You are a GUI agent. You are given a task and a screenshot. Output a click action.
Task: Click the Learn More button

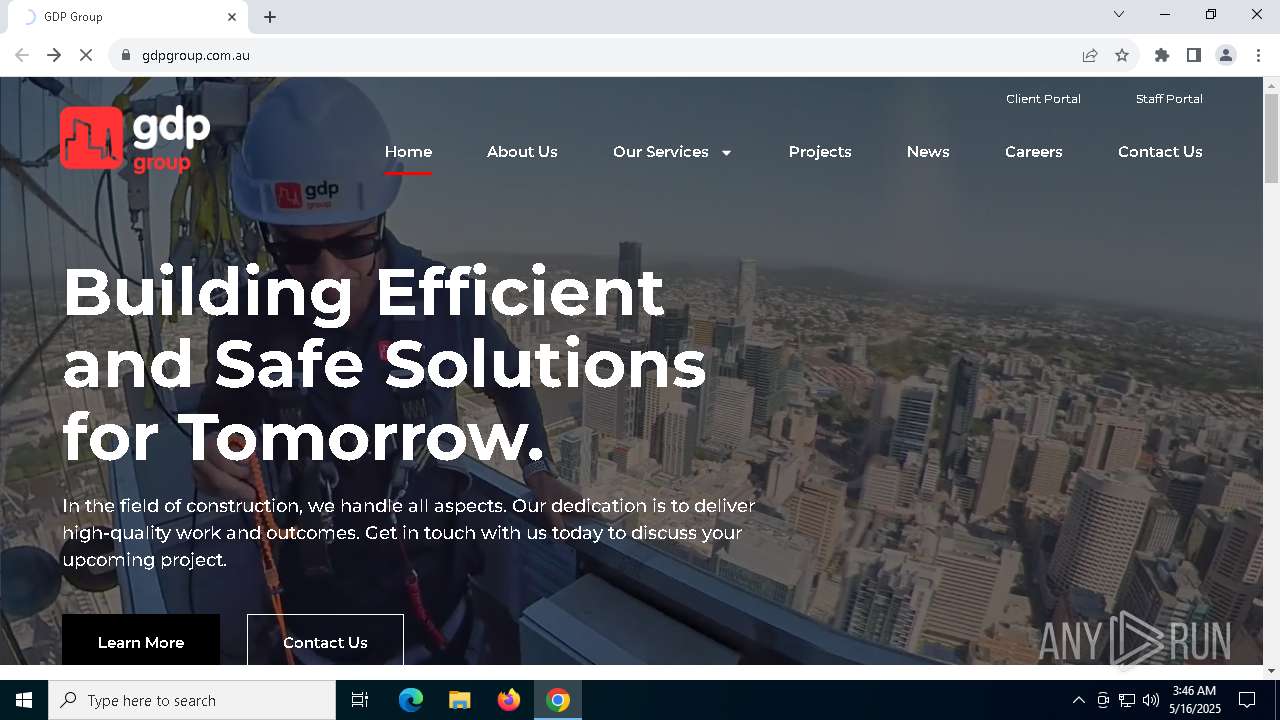pos(141,641)
